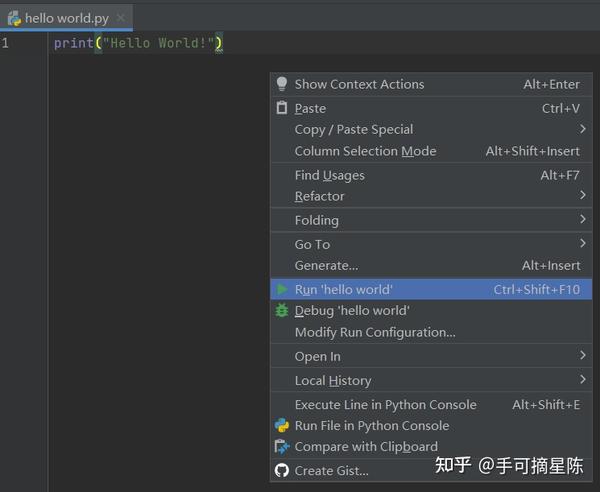Click the Compare with Clipboard icon
This screenshot has width=600, height=492.
pyautogui.click(x=282, y=447)
